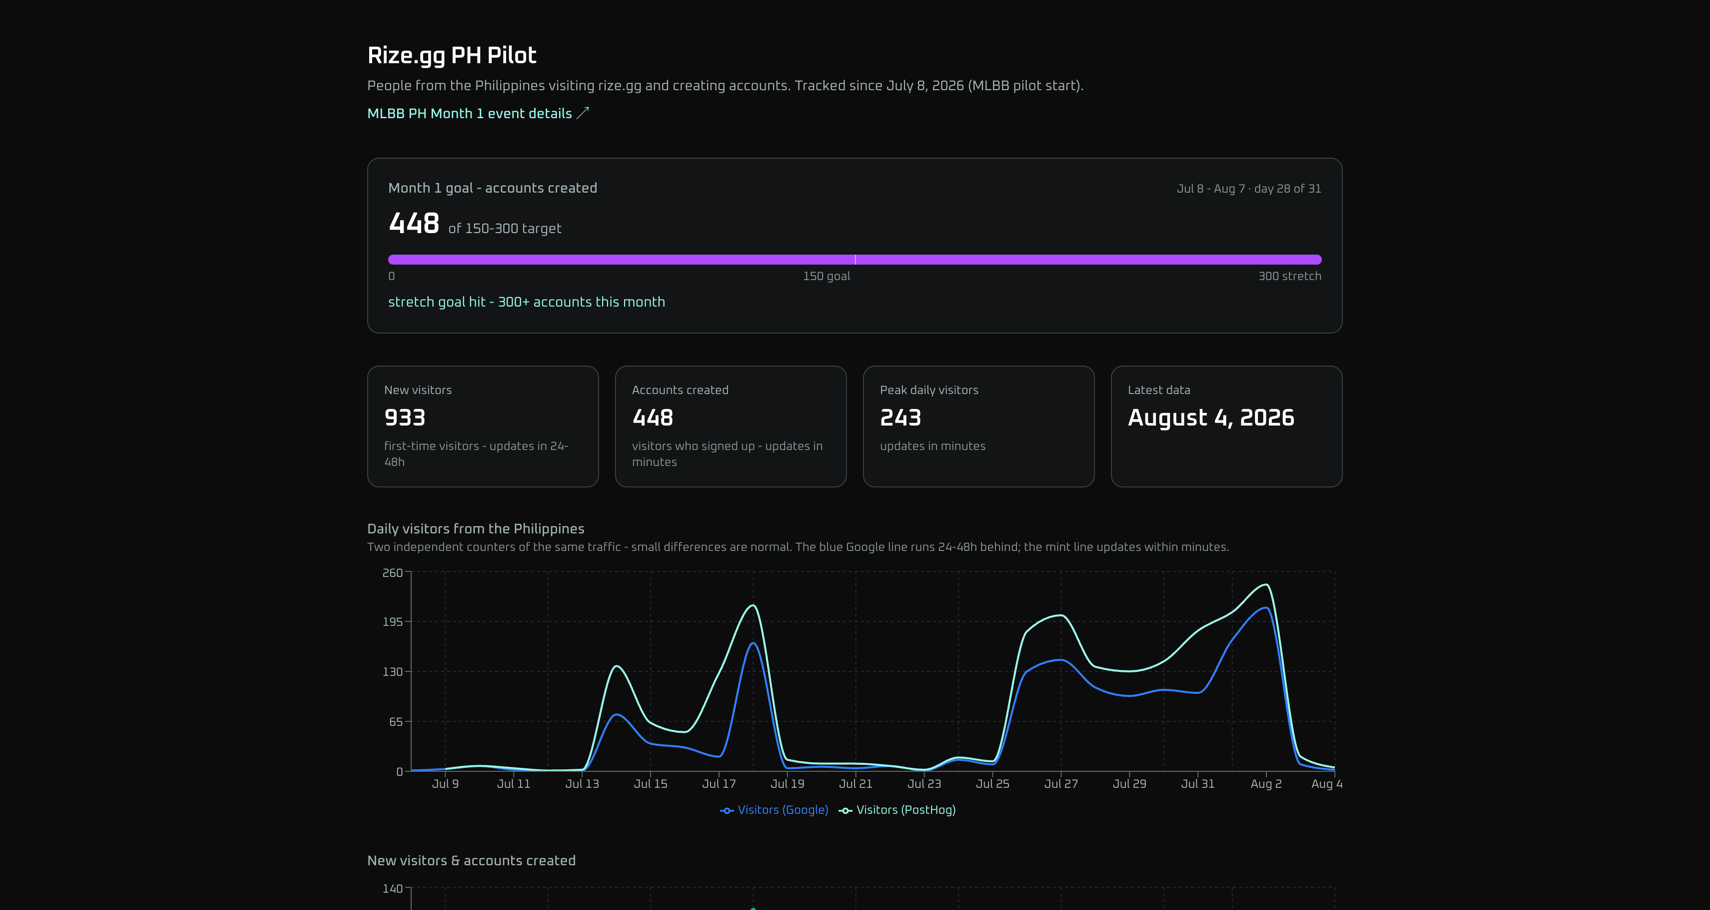Toggle Visitors (Google) legend entry
This screenshot has height=910, width=1710.
click(774, 810)
